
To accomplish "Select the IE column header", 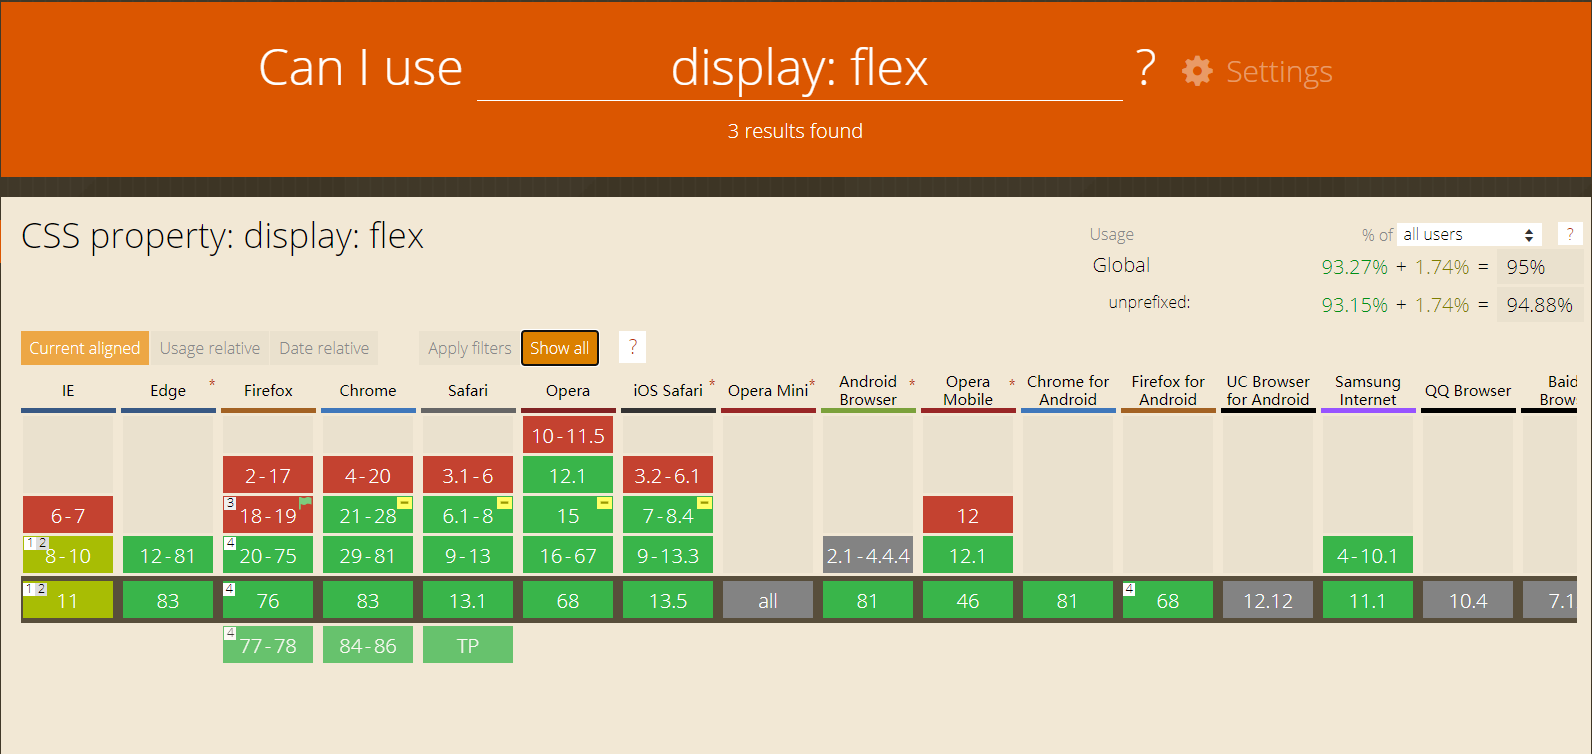I will [68, 391].
